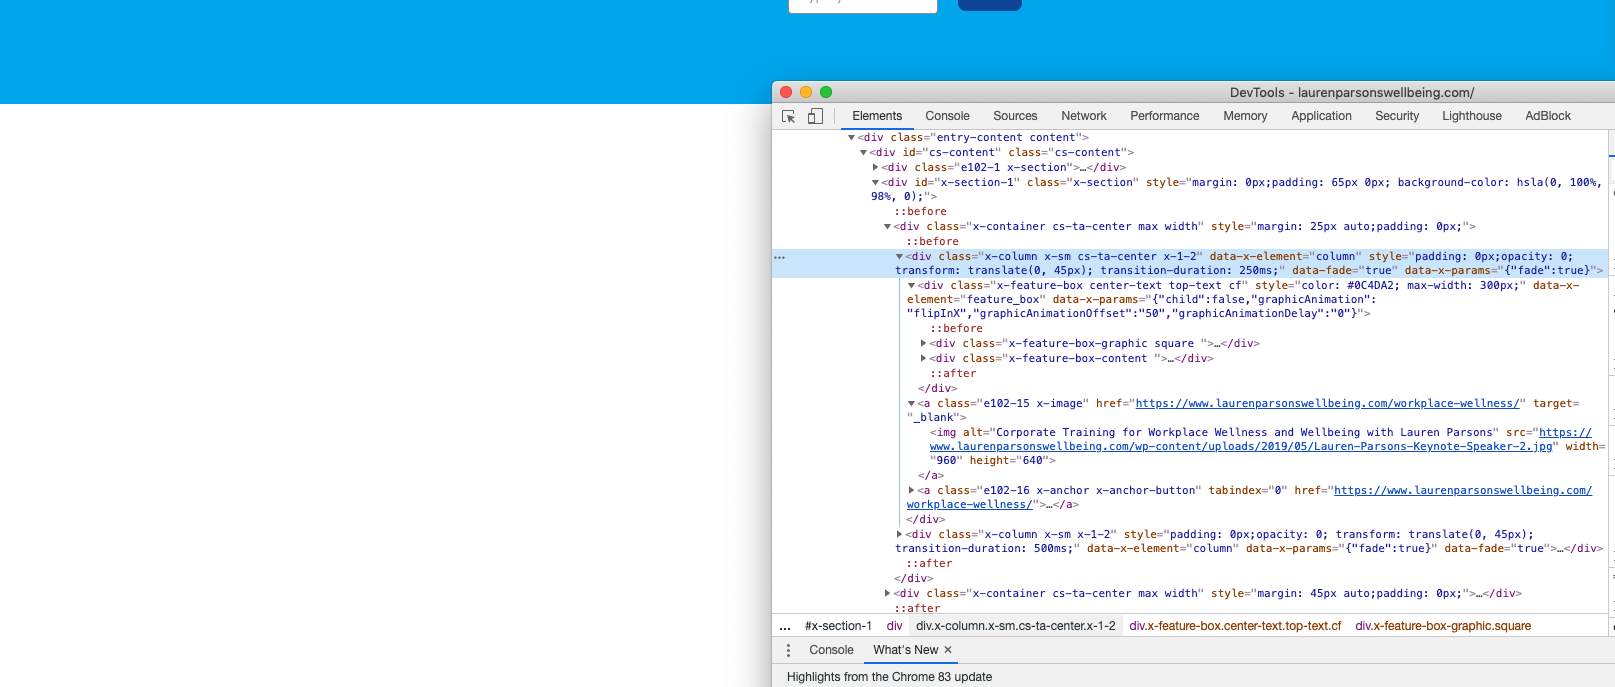
Task: Collapse the x-section-1 div node
Action: [875, 183]
